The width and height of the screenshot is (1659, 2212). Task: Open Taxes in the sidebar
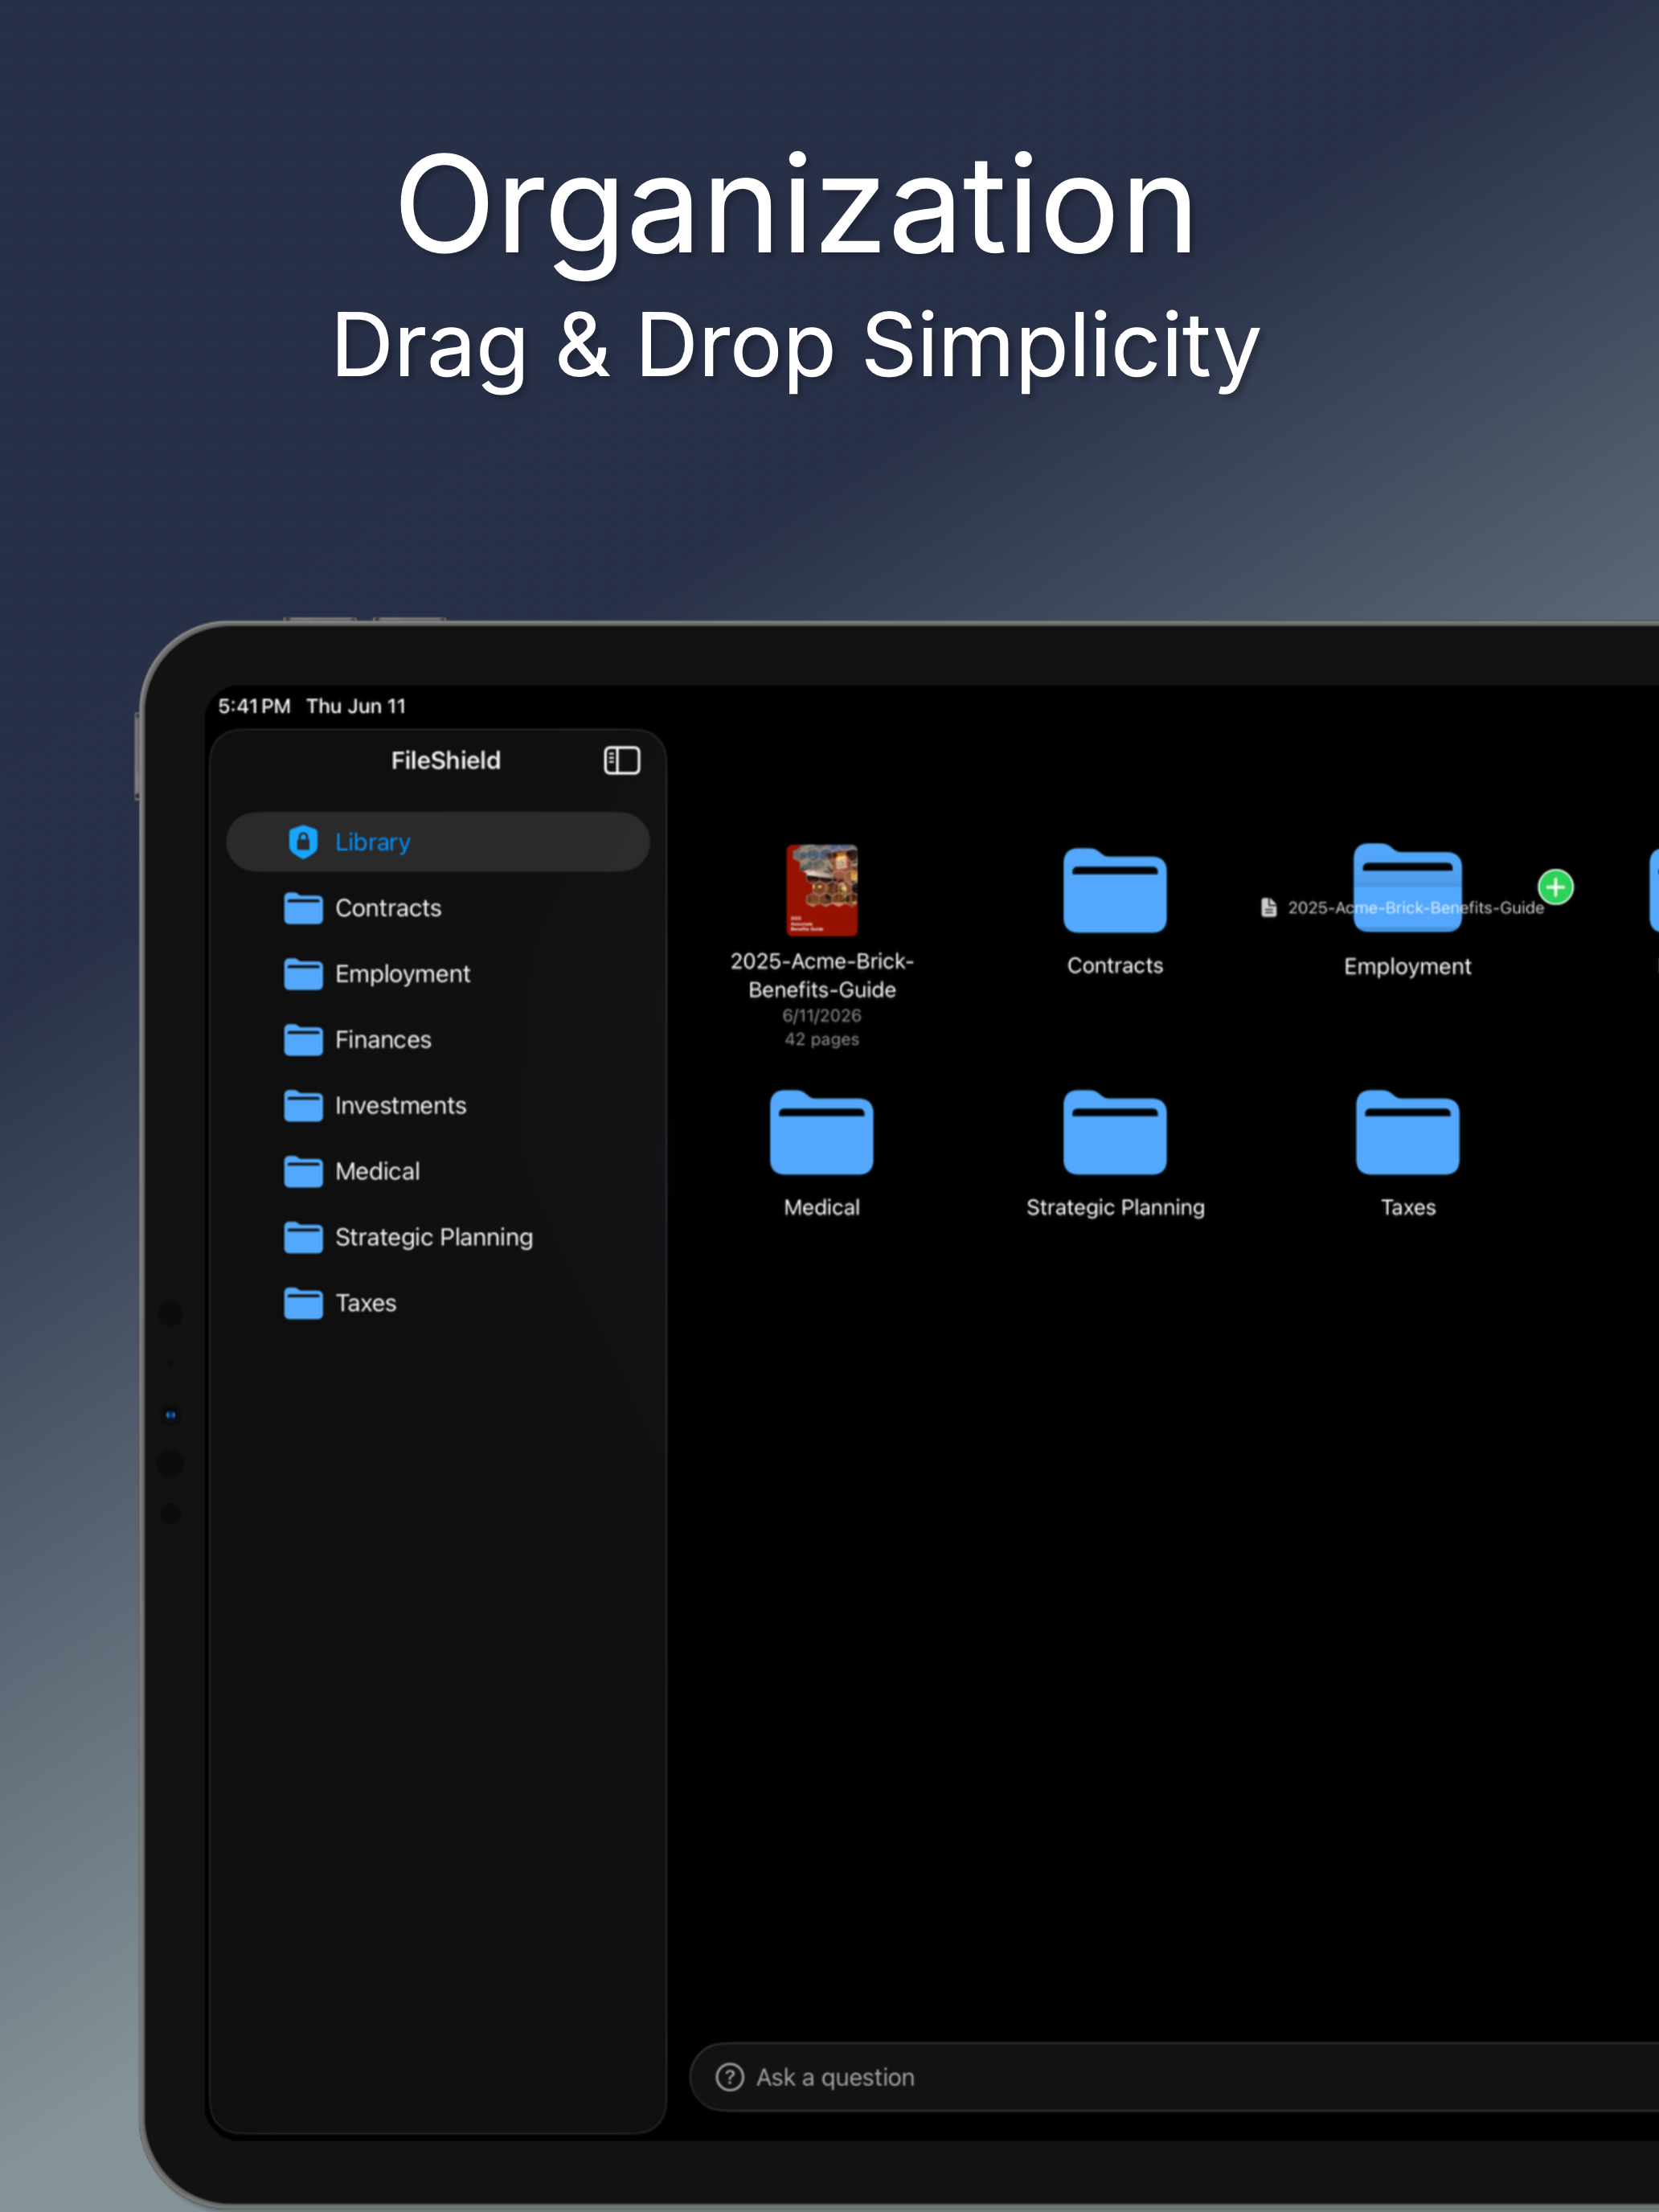438,1303
